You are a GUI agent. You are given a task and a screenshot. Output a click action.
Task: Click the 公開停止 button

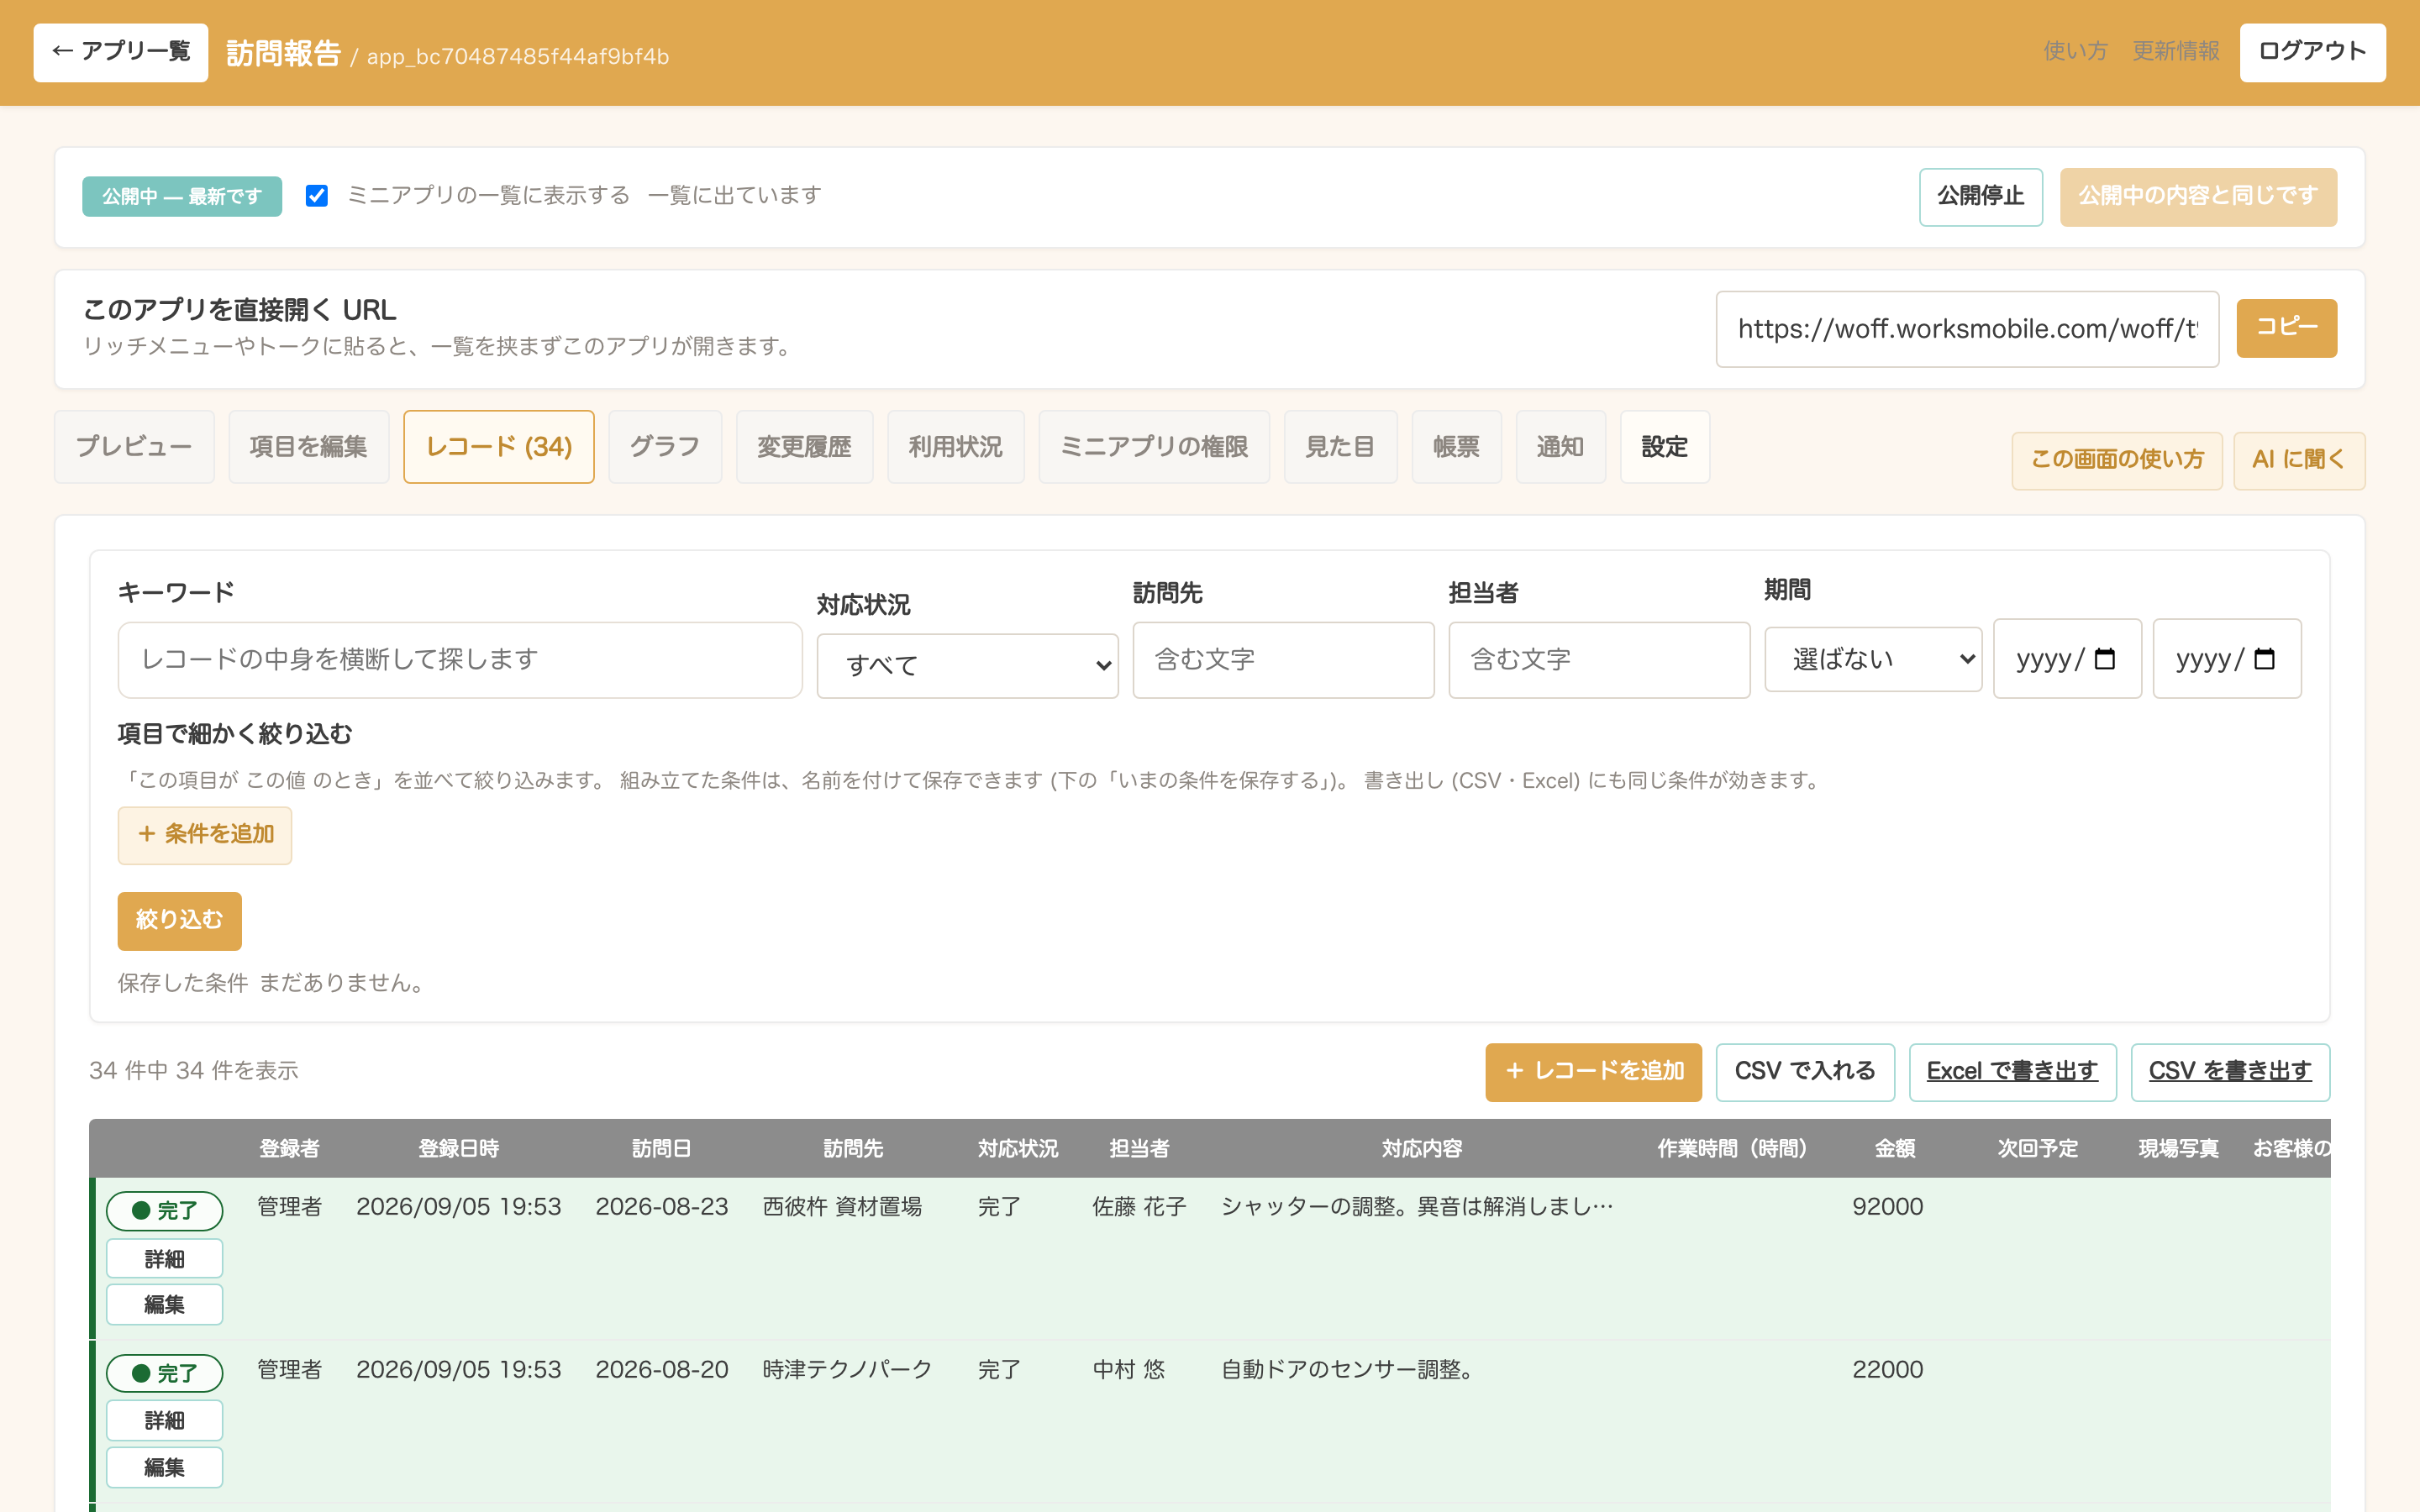click(1980, 197)
